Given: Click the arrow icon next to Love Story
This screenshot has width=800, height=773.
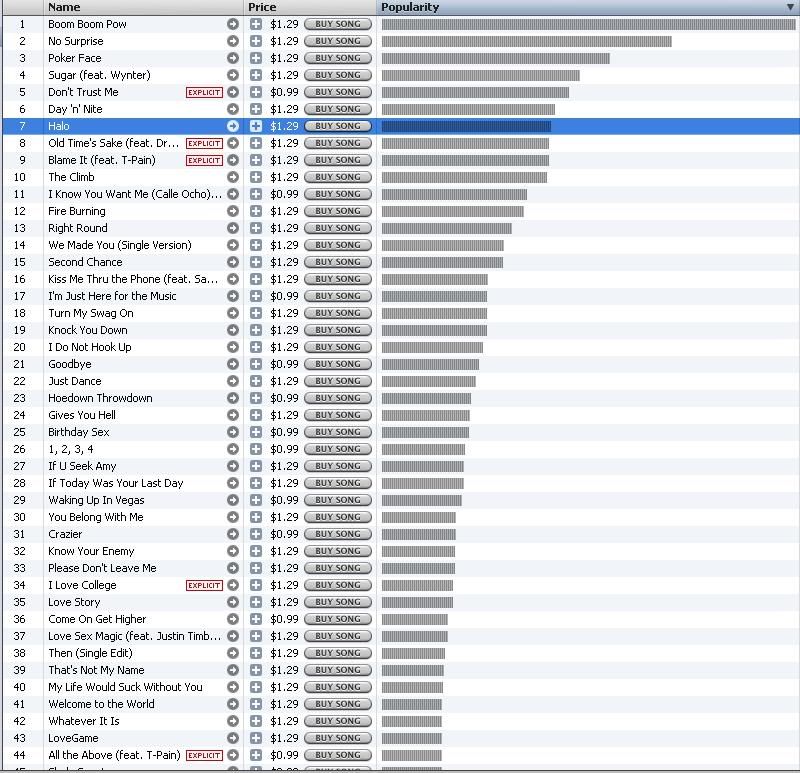Looking at the screenshot, I should point(233,602).
